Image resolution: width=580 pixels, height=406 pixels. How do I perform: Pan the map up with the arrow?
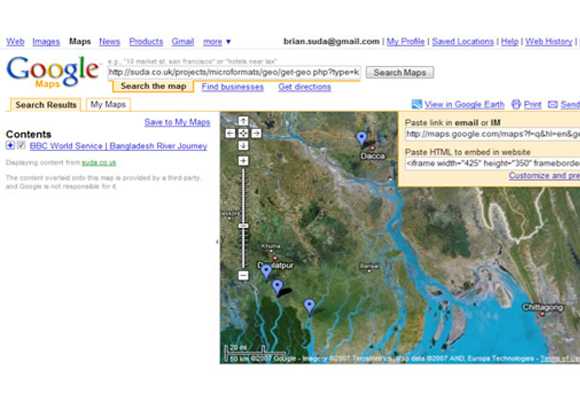pos(243,121)
